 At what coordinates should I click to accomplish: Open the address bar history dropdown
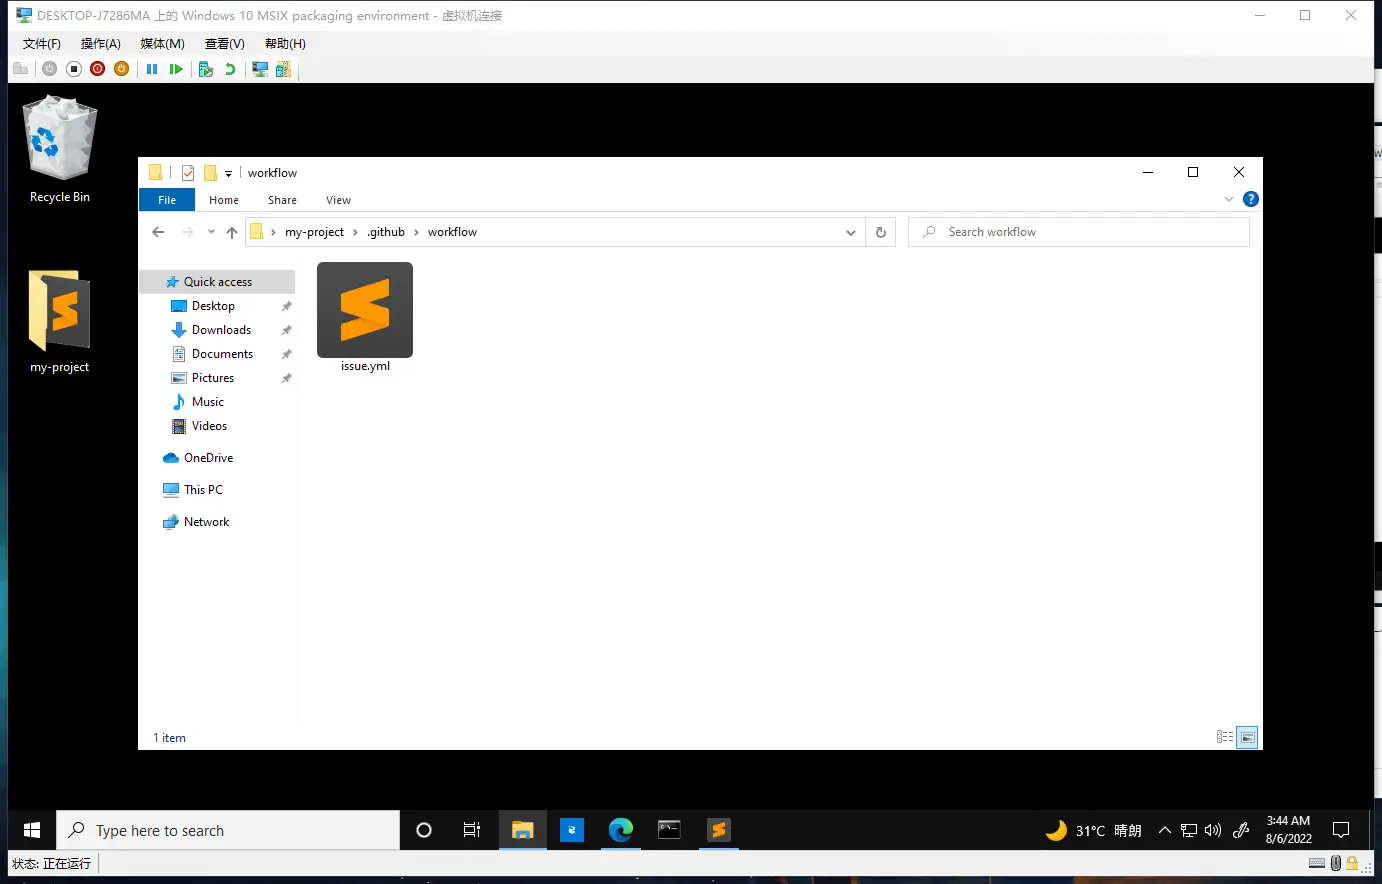pos(851,232)
